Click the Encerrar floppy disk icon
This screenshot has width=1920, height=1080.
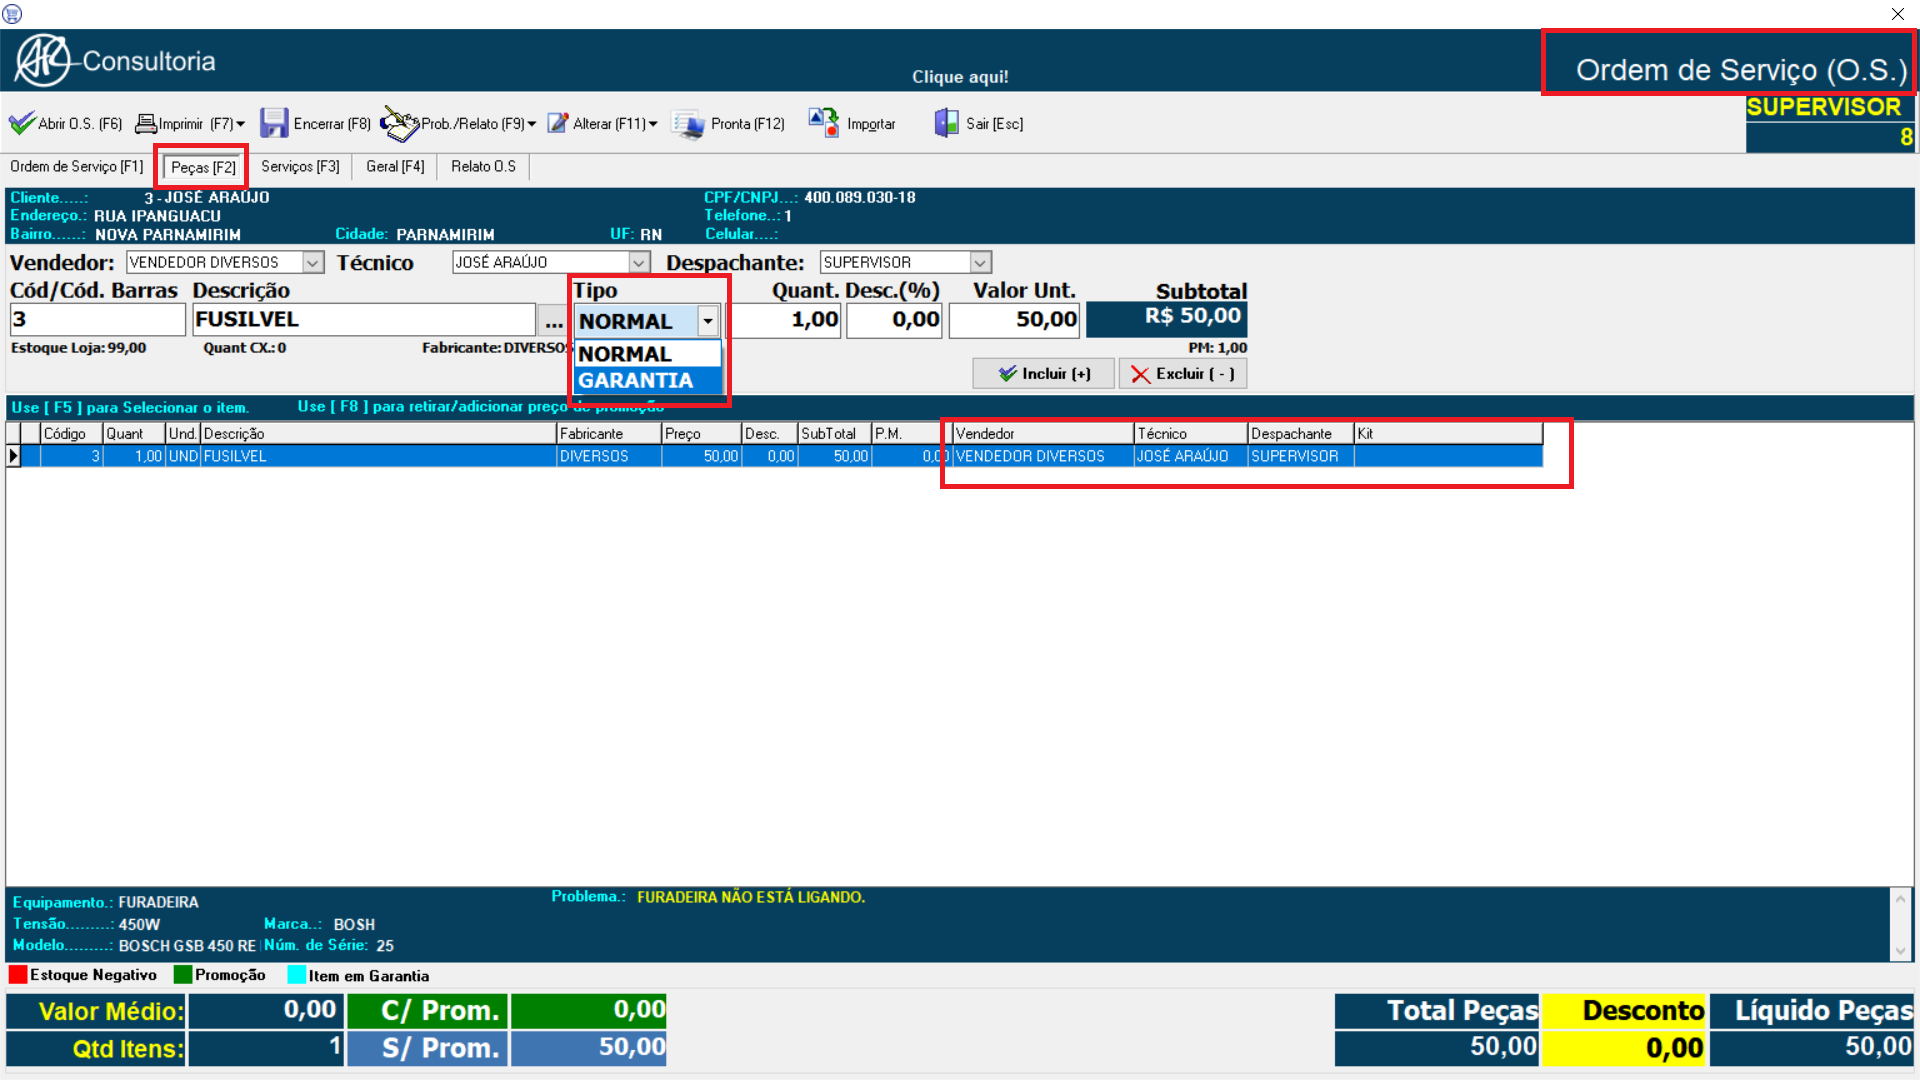tap(273, 123)
